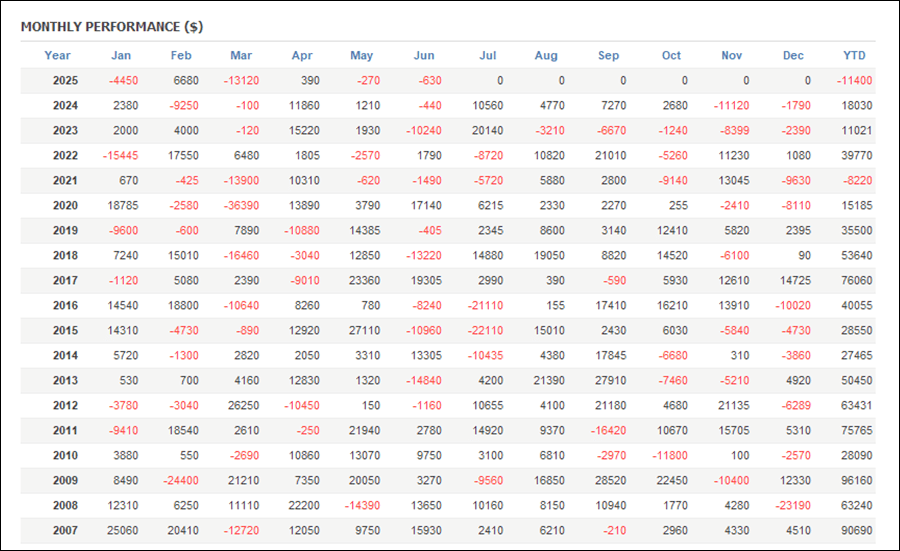Select the 2020 year row label

[65, 205]
